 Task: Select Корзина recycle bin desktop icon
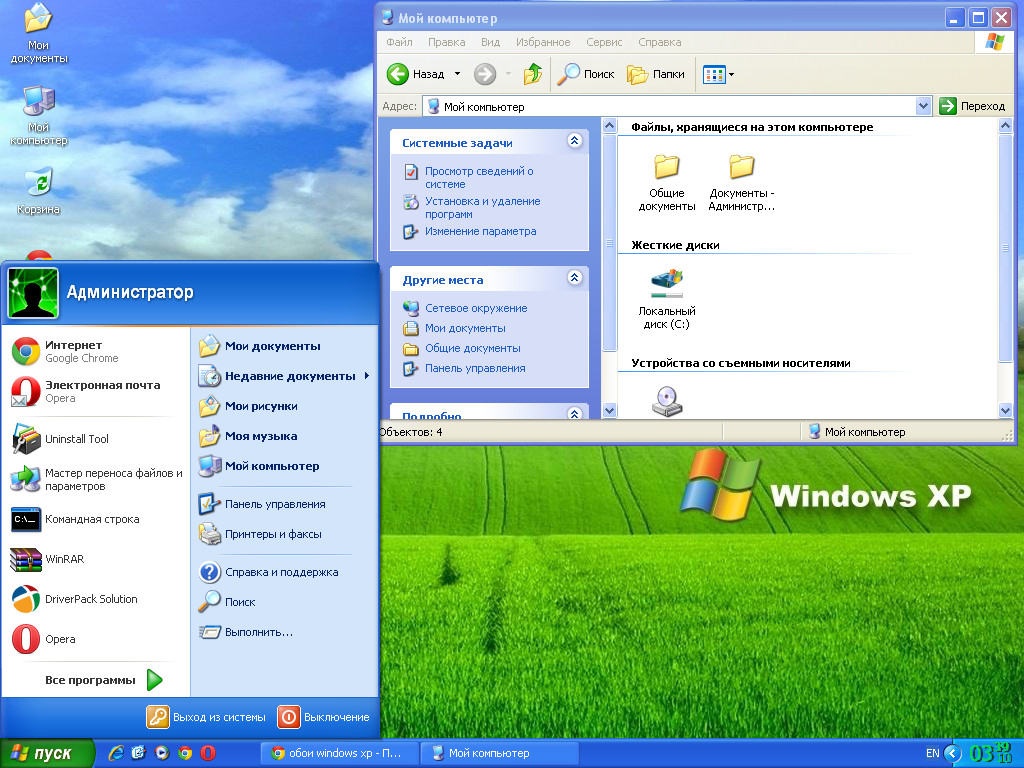pyautogui.click(x=39, y=191)
